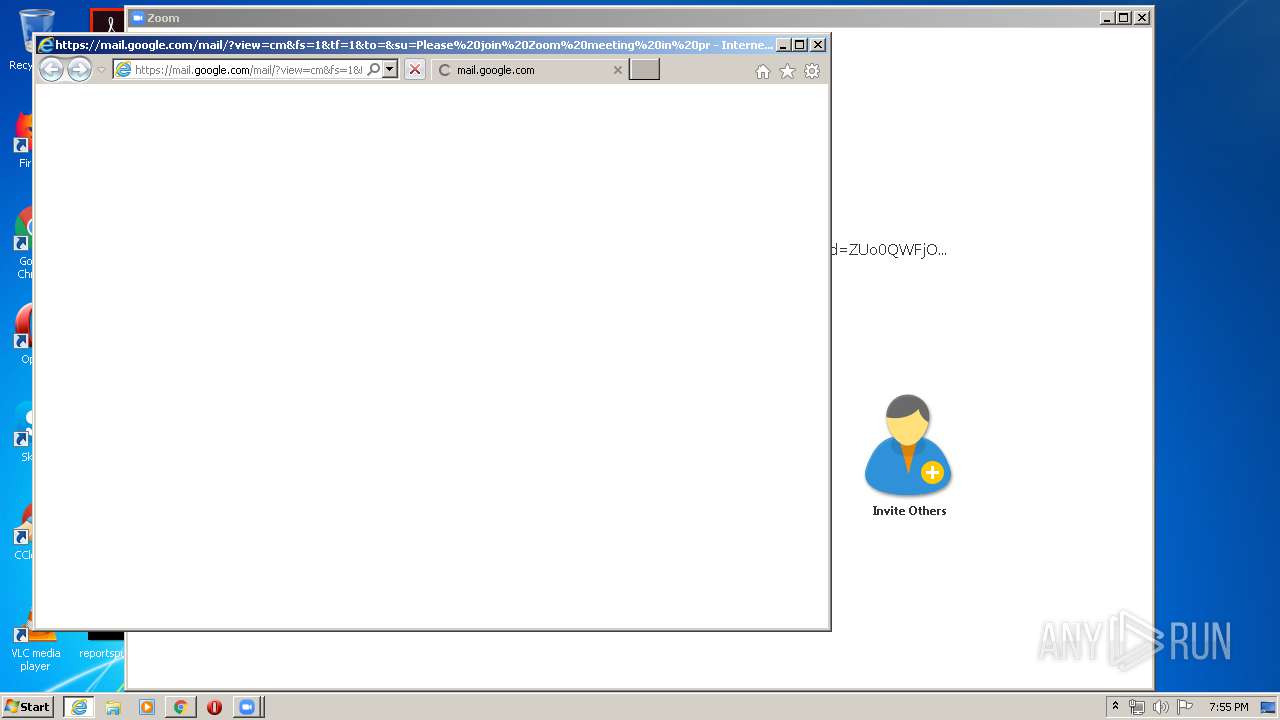Close the Zoom window
1280x720 pixels.
click(1141, 18)
